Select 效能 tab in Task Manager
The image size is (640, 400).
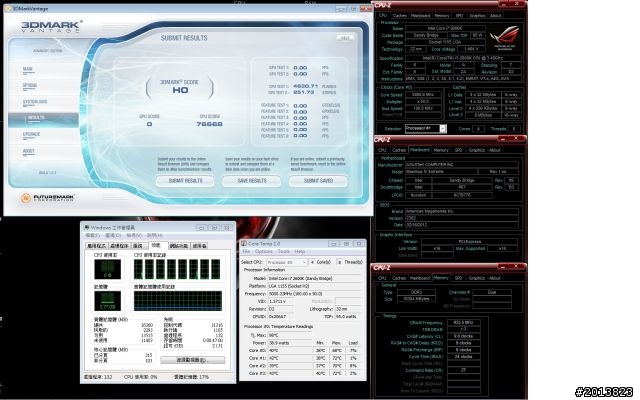(x=156, y=245)
